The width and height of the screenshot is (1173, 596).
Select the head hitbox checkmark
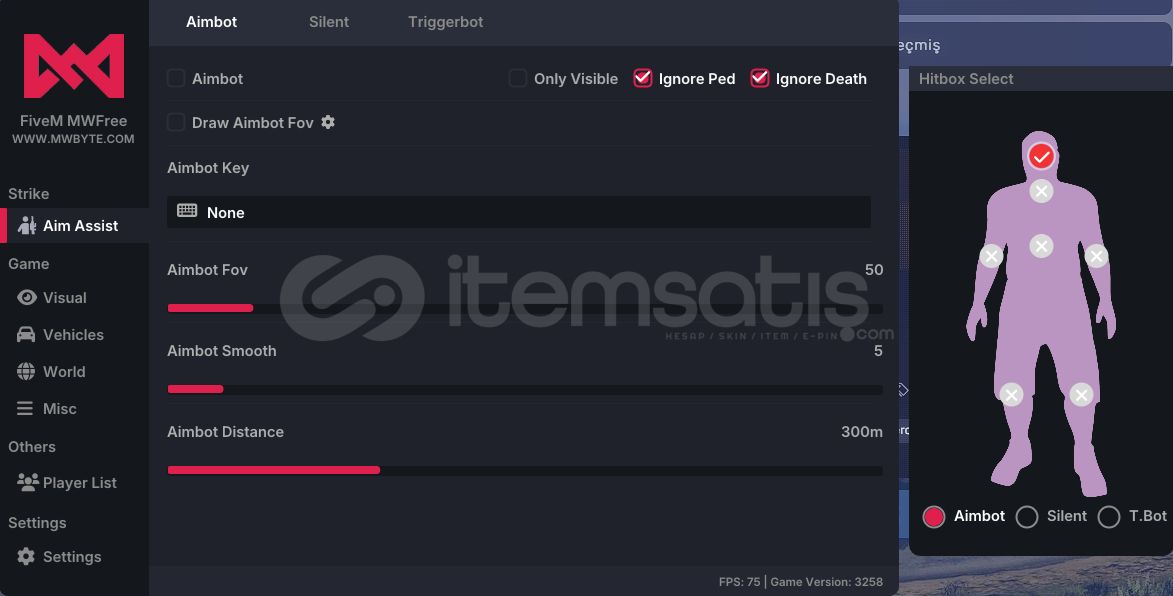click(x=1041, y=156)
